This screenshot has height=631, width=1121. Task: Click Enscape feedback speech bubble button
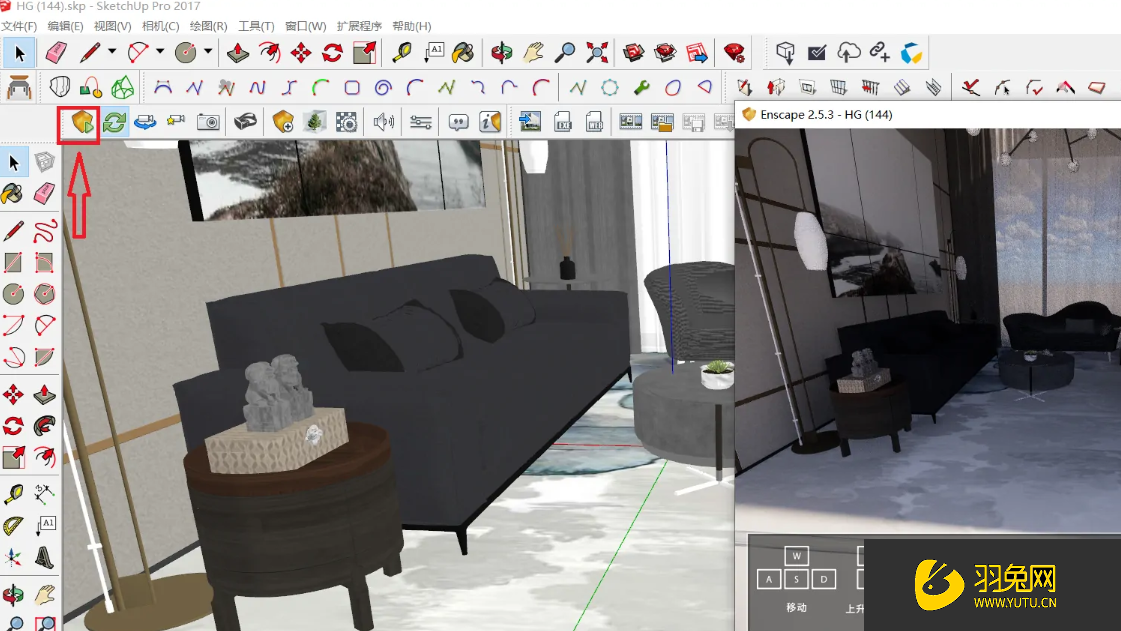click(459, 123)
